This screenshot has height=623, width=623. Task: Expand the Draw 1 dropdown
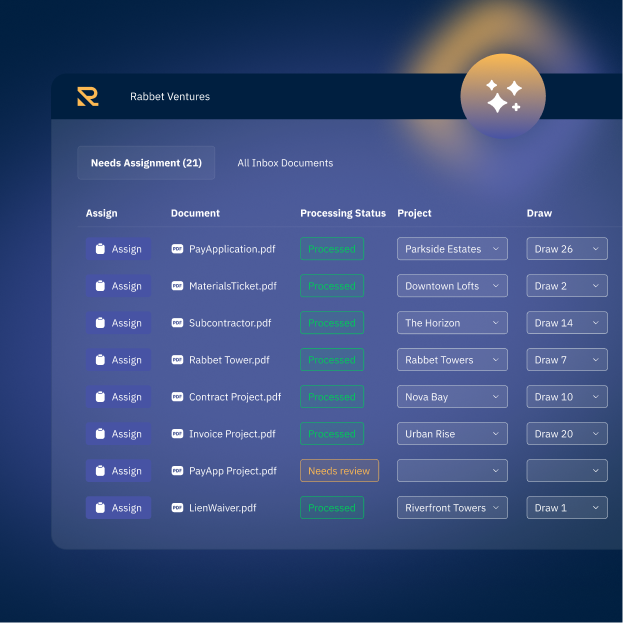click(x=567, y=507)
